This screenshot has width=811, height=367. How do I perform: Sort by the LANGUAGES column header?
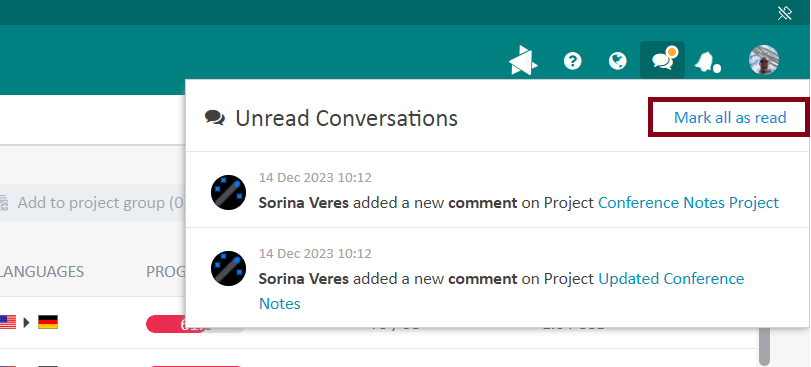42,271
